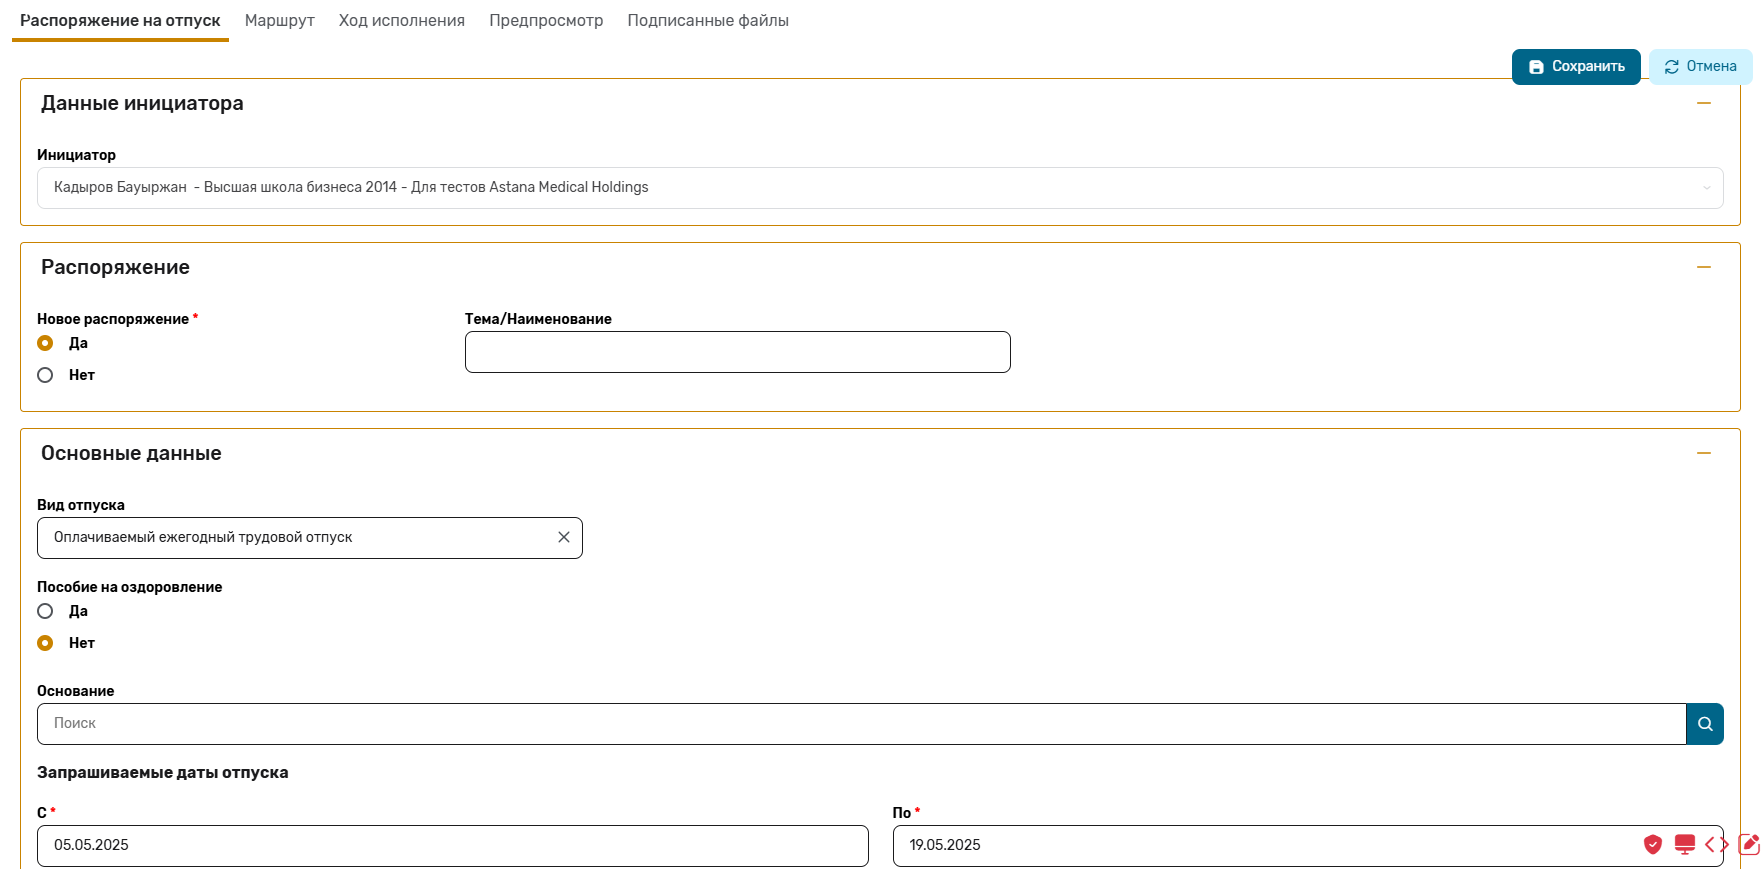Select Нет for Пособие на оздоровление

click(45, 643)
